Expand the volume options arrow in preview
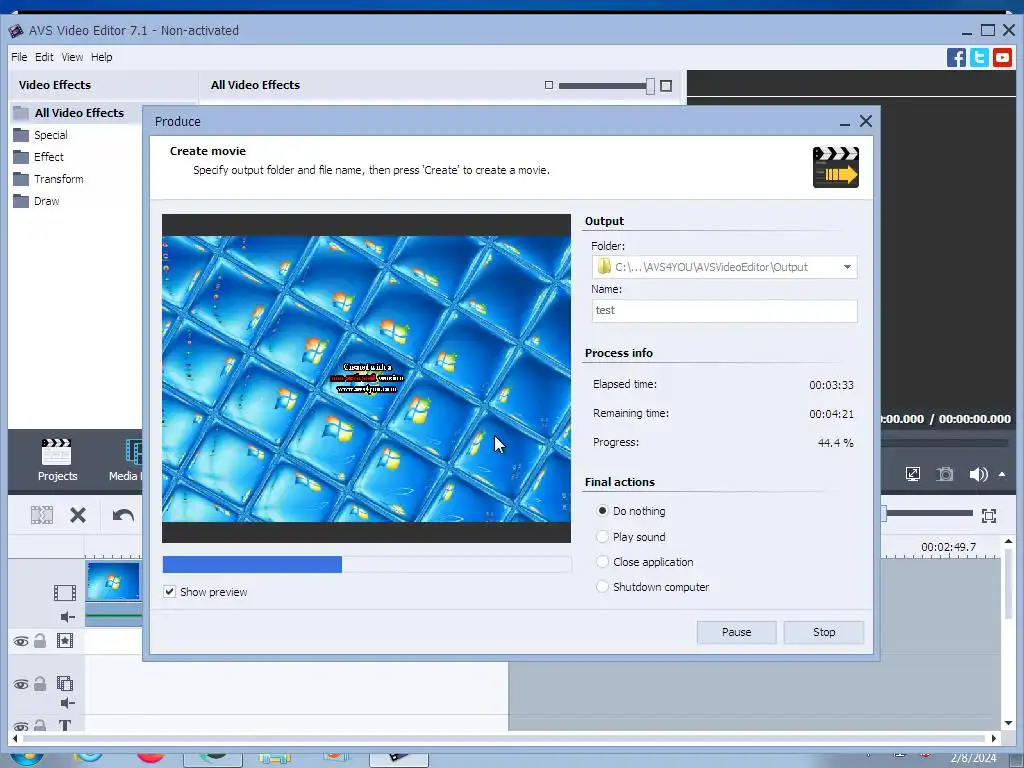 pos(1002,474)
